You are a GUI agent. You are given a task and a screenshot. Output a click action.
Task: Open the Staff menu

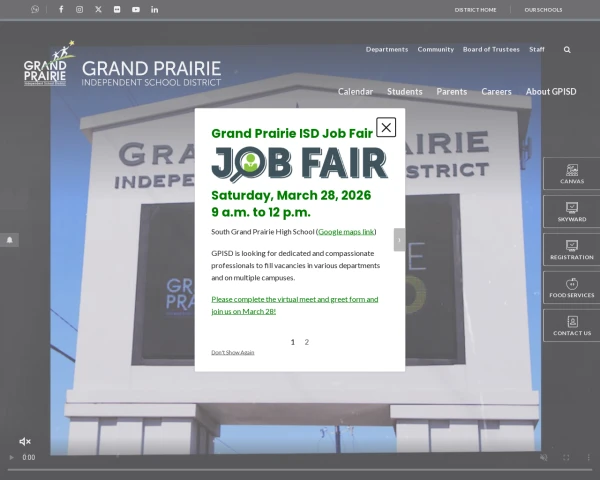pyautogui.click(x=537, y=49)
